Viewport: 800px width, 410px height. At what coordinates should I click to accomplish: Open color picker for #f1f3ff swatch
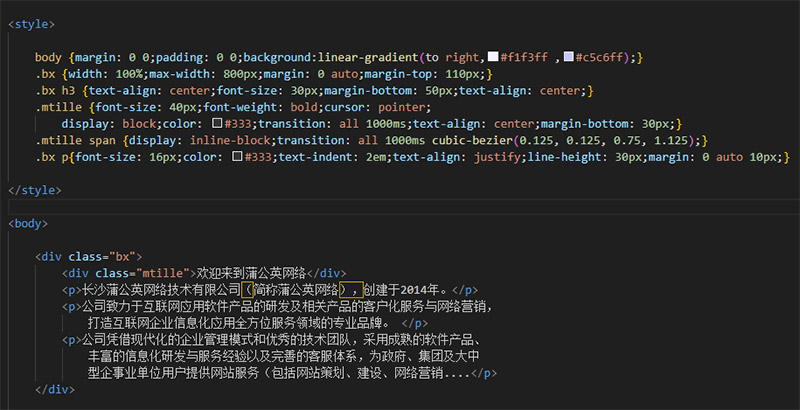pyautogui.click(x=493, y=57)
